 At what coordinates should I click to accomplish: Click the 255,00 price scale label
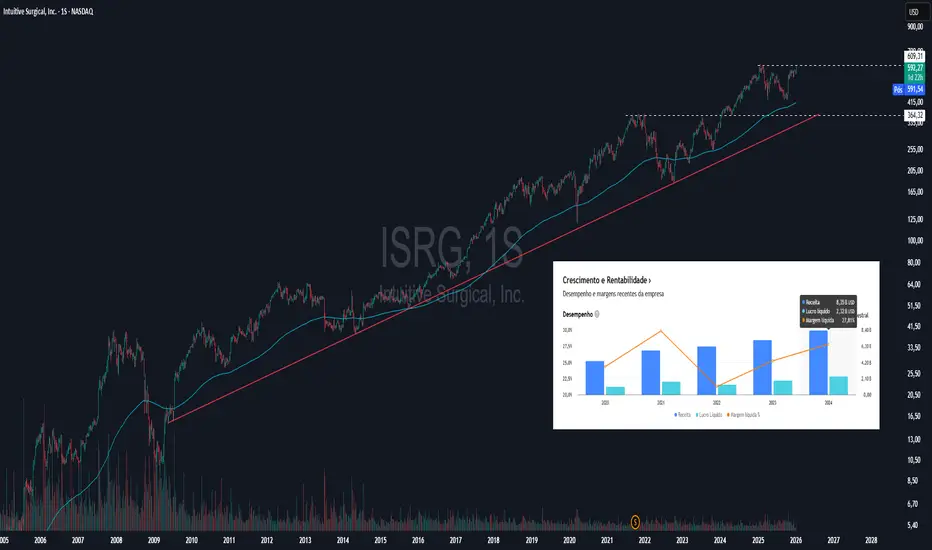(915, 149)
